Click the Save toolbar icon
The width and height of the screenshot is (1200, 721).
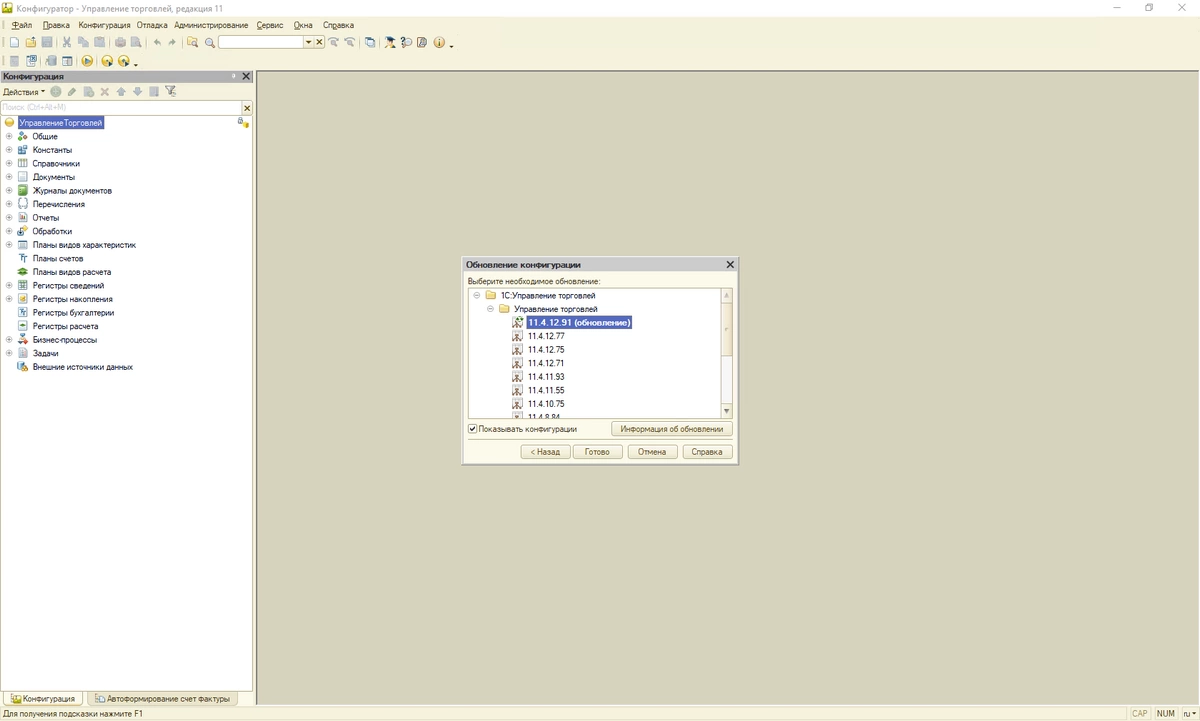click(x=47, y=42)
